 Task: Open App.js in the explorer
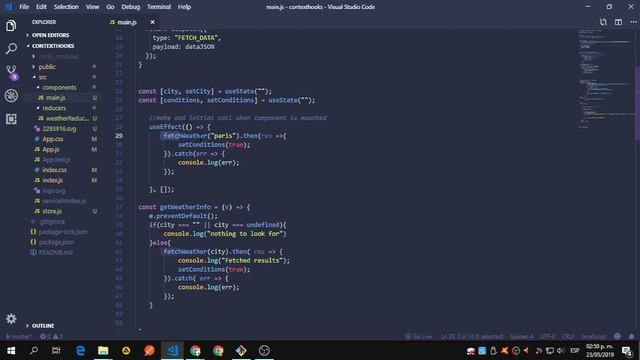tap(51, 149)
